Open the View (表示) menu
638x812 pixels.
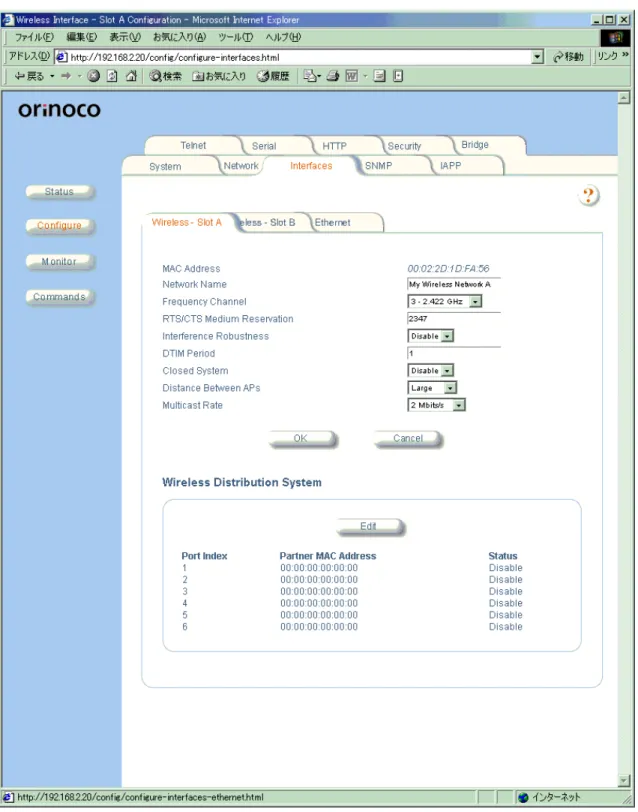pos(125,37)
